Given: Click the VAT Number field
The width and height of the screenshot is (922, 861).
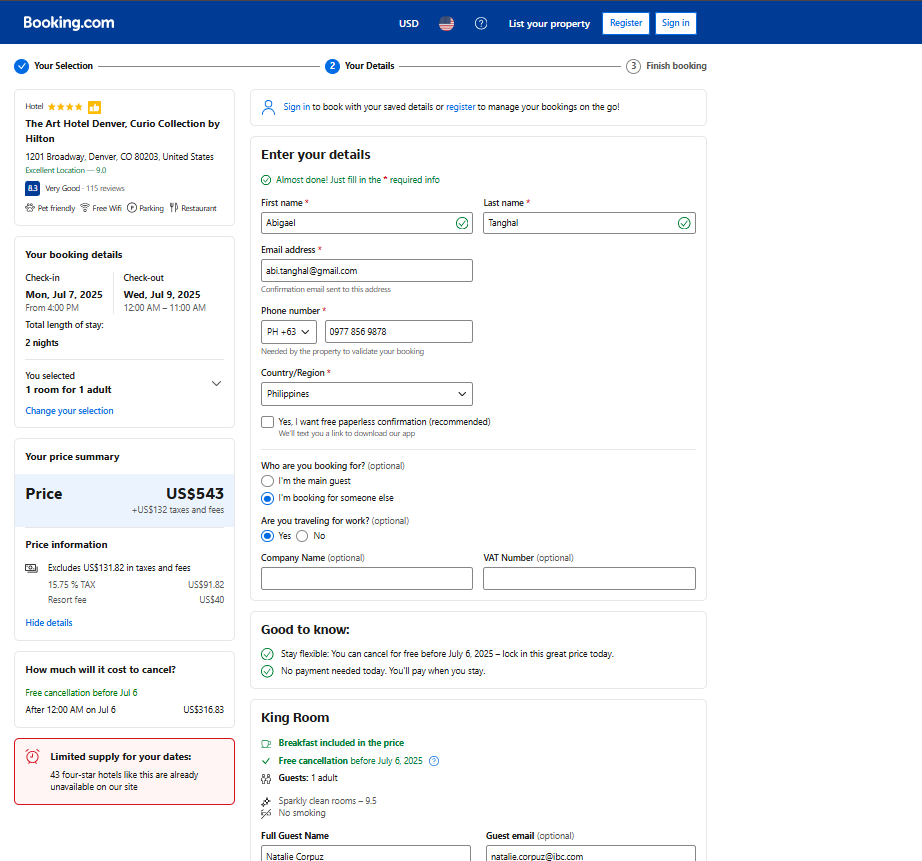Looking at the screenshot, I should (589, 579).
